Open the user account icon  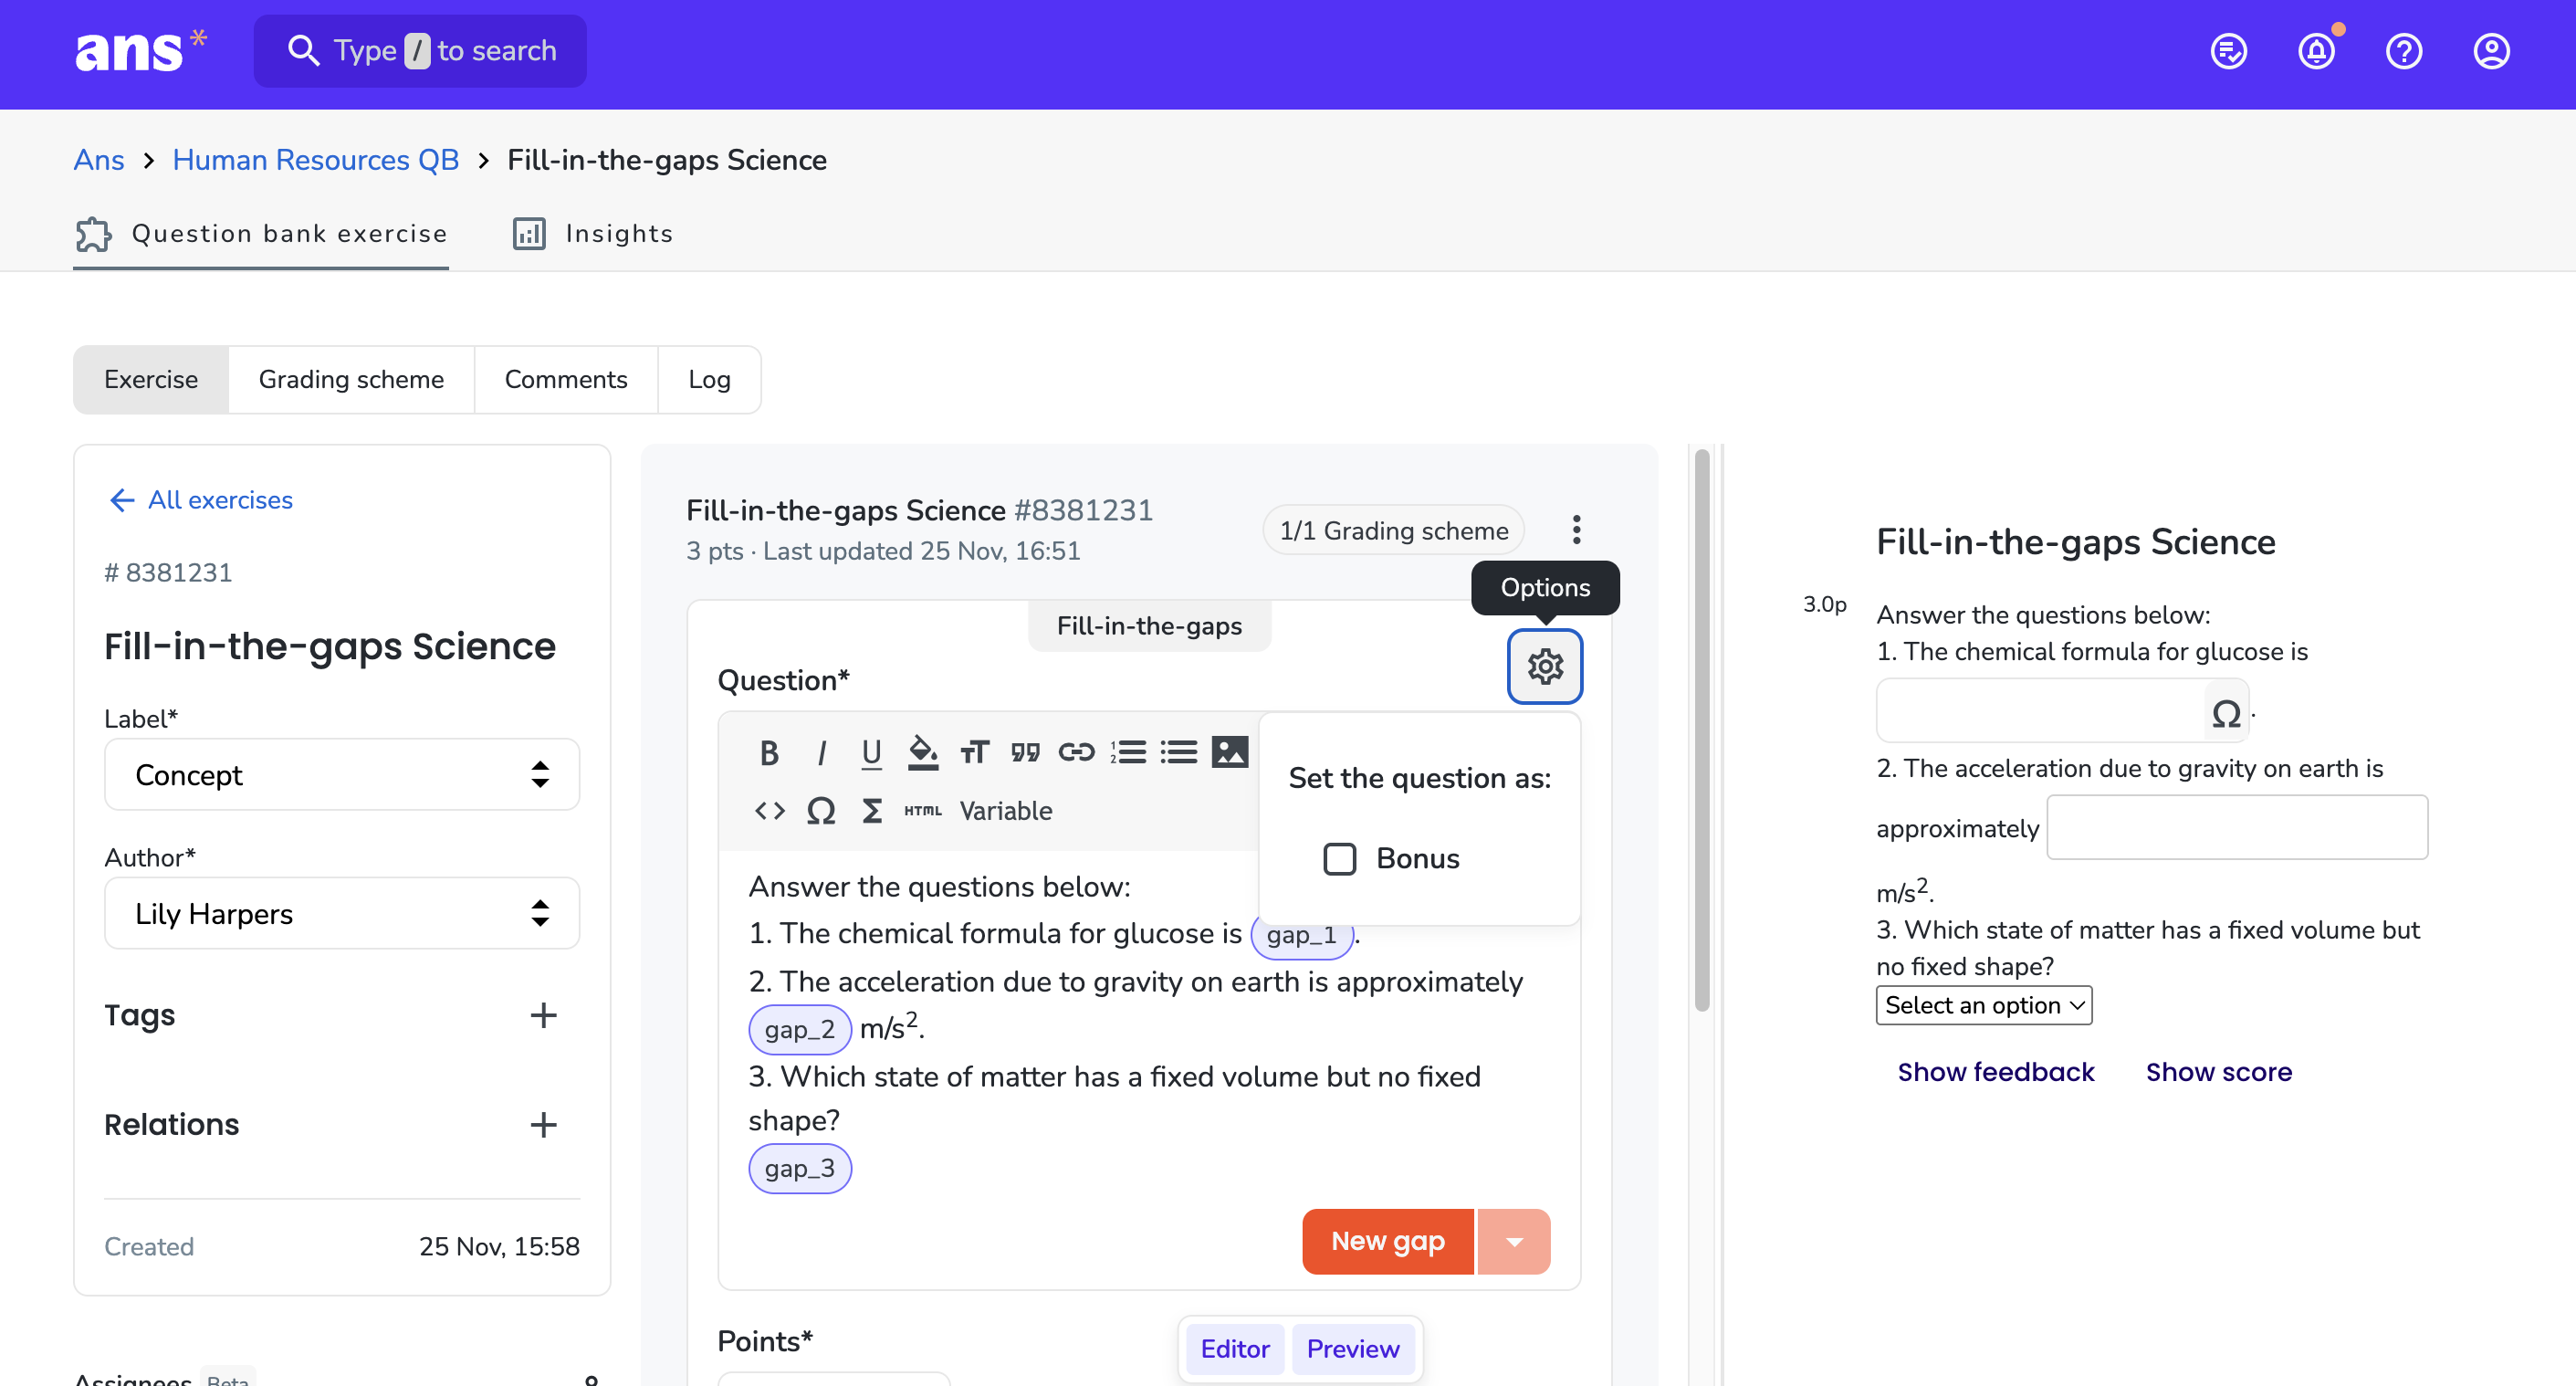pos(2491,51)
